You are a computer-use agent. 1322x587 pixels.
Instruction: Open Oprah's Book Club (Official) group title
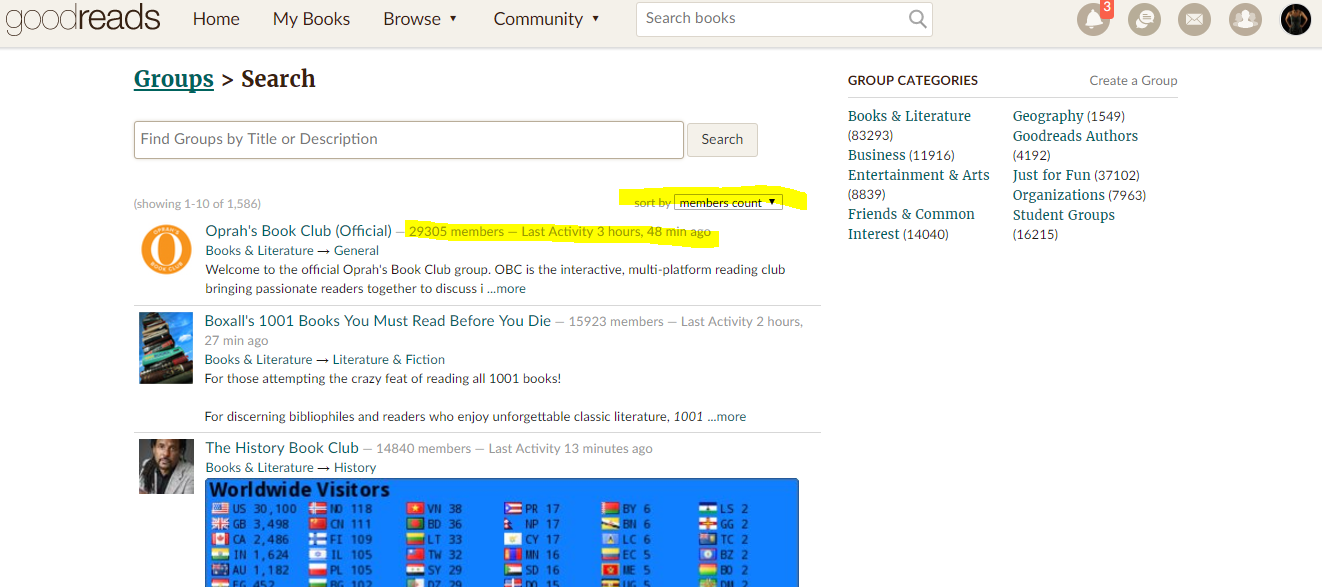[x=298, y=231]
